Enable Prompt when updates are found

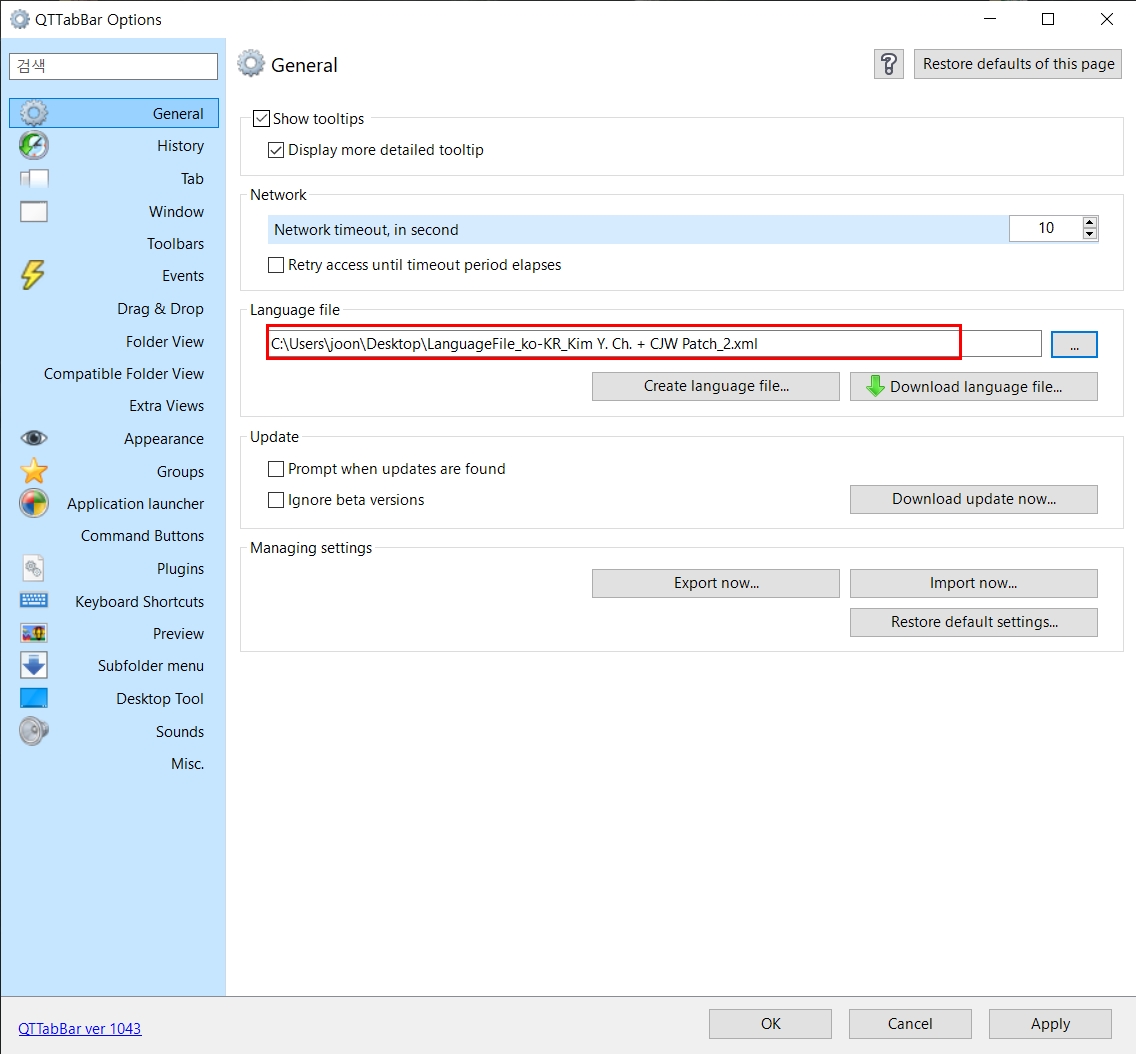(276, 469)
